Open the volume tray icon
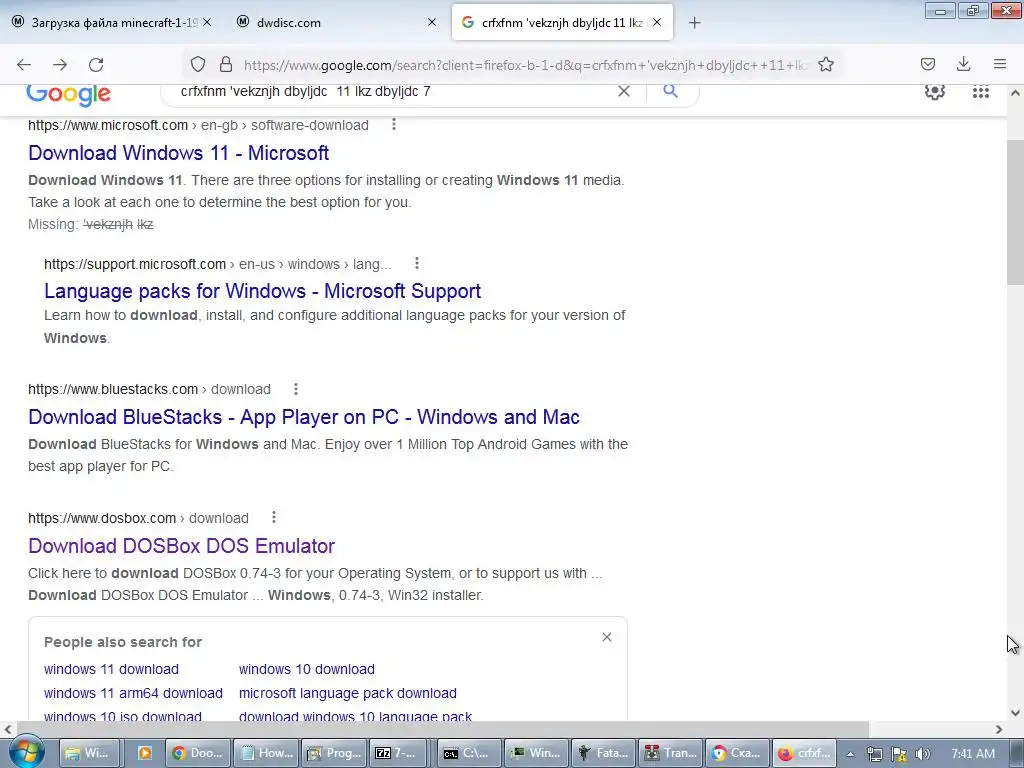 coord(922,754)
